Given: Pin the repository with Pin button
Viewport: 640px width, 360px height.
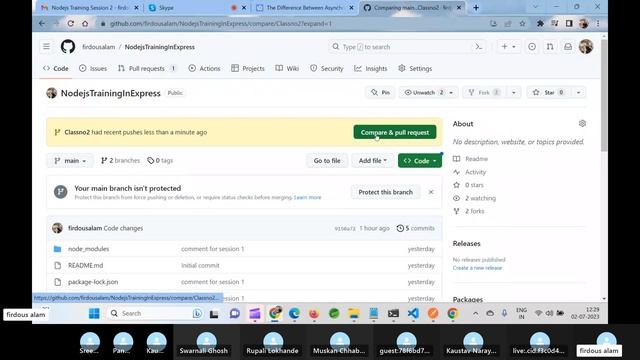Looking at the screenshot, I should (380, 93).
